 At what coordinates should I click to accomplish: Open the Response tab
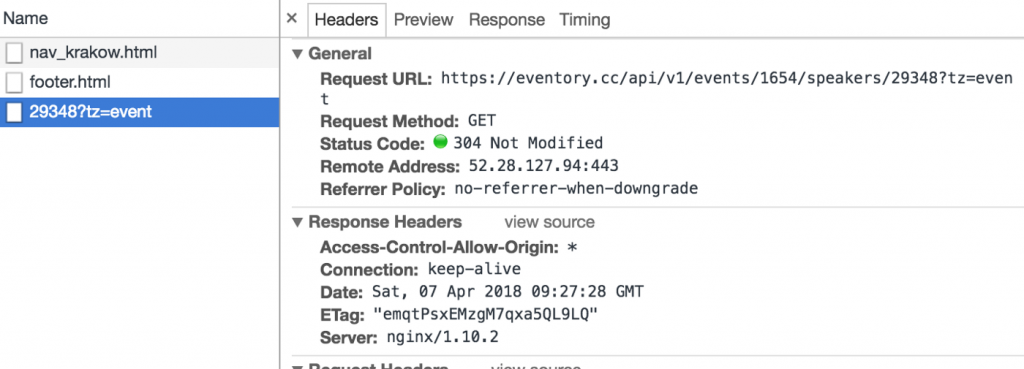click(x=507, y=20)
